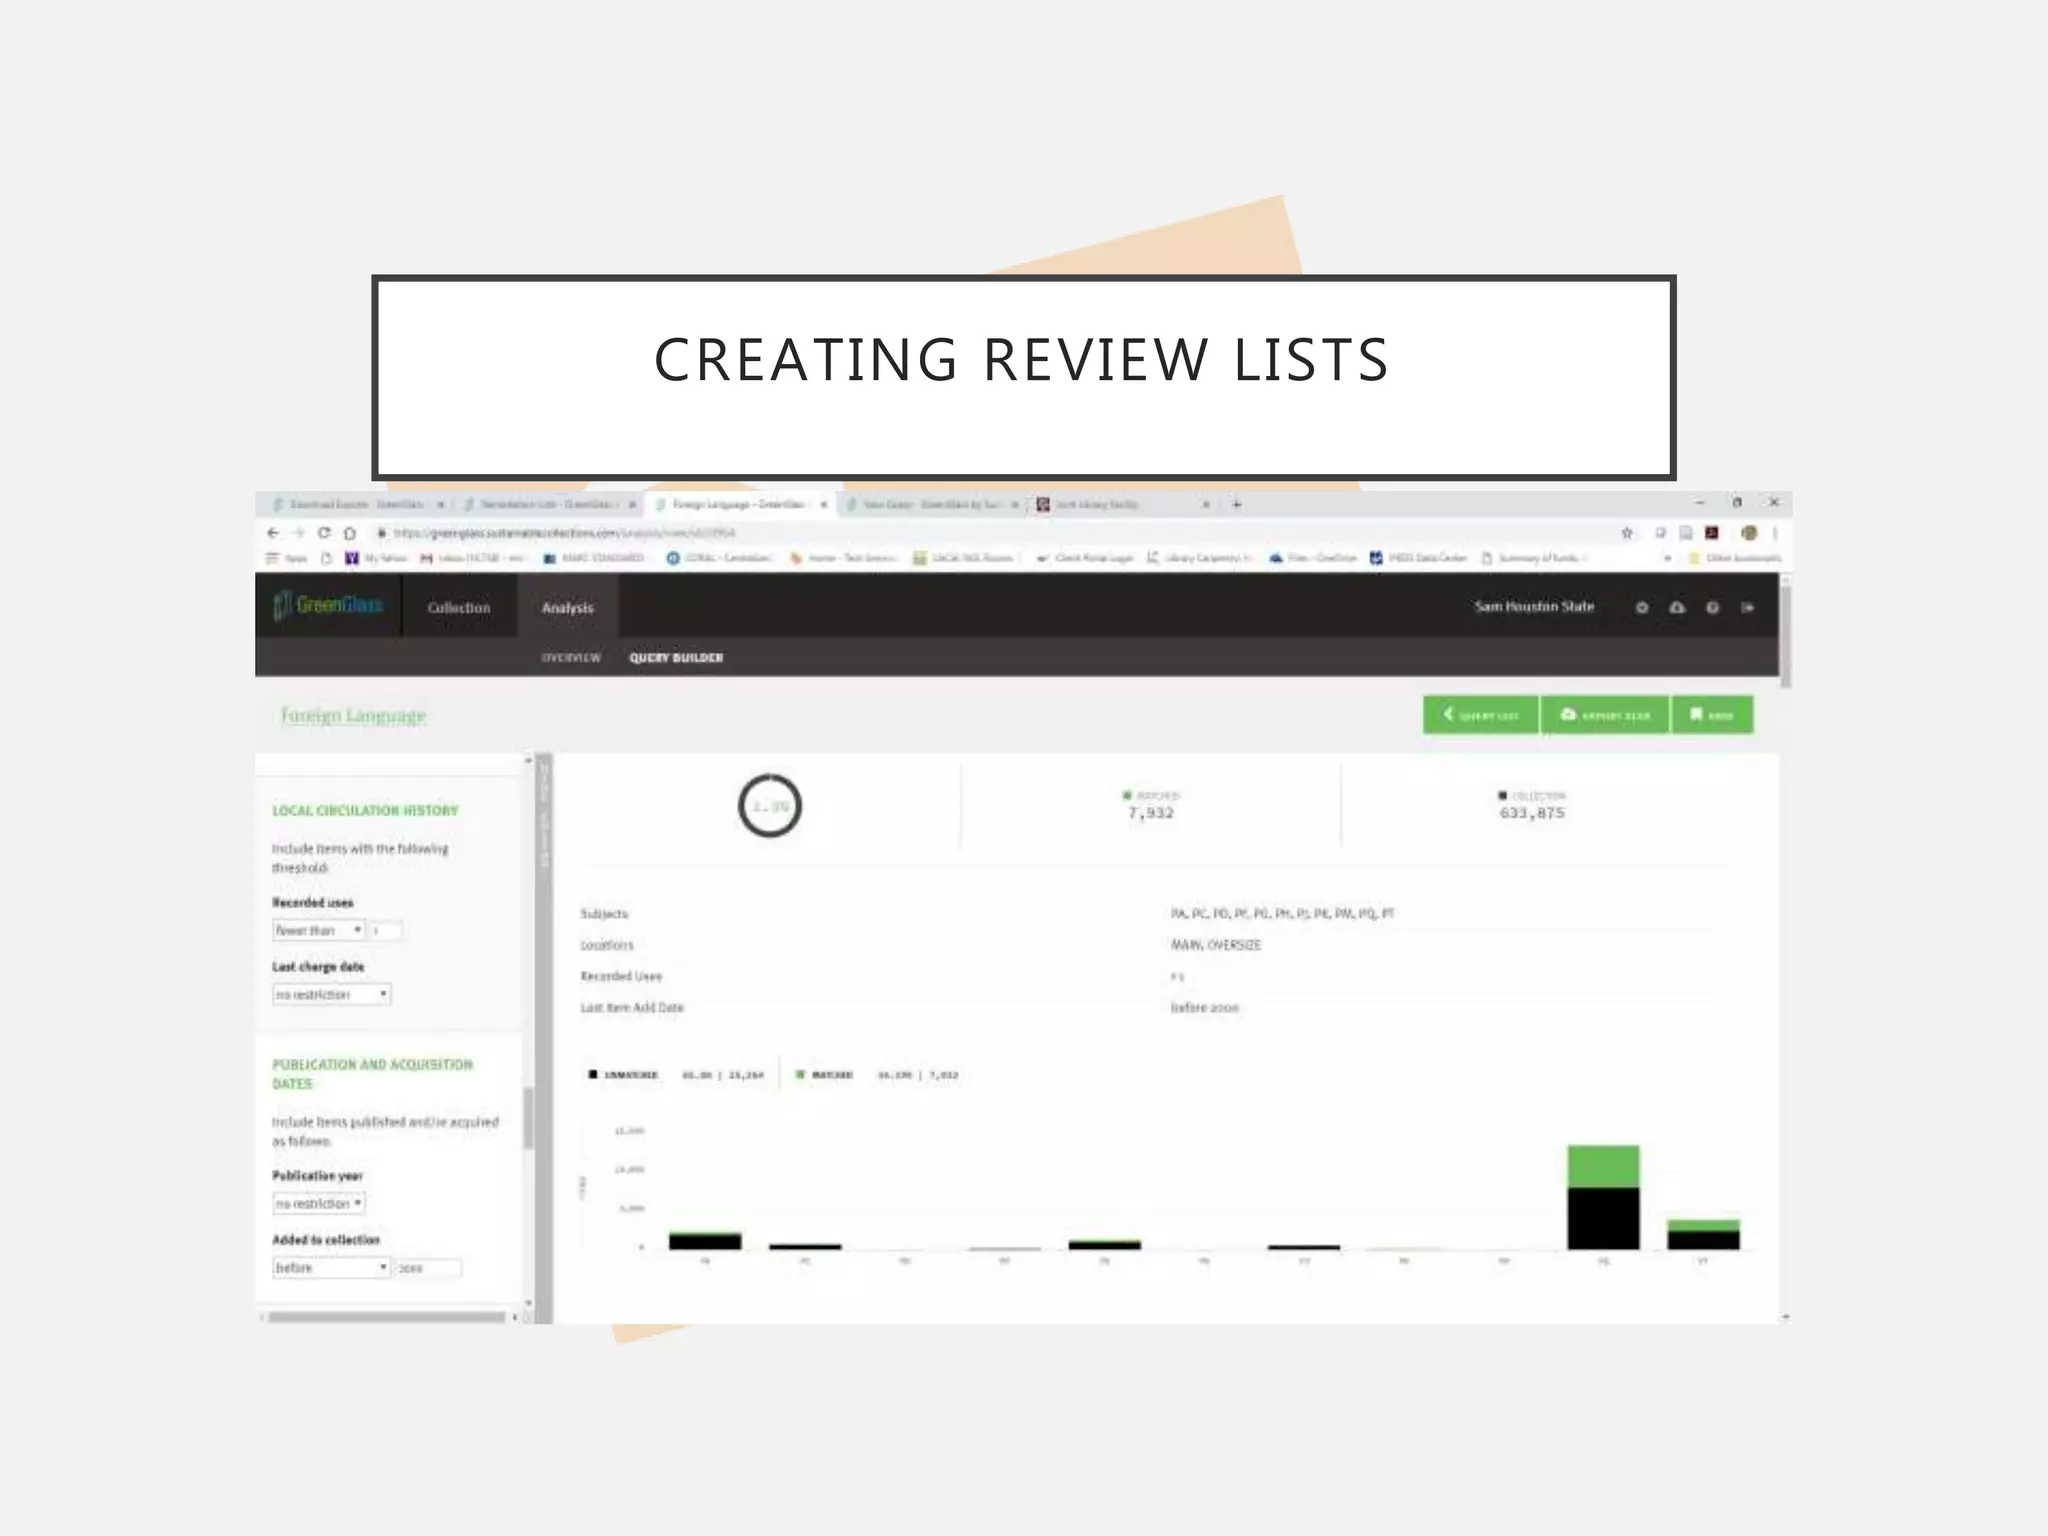Click the Export Data button
The image size is (2048, 1536).
point(1605,714)
